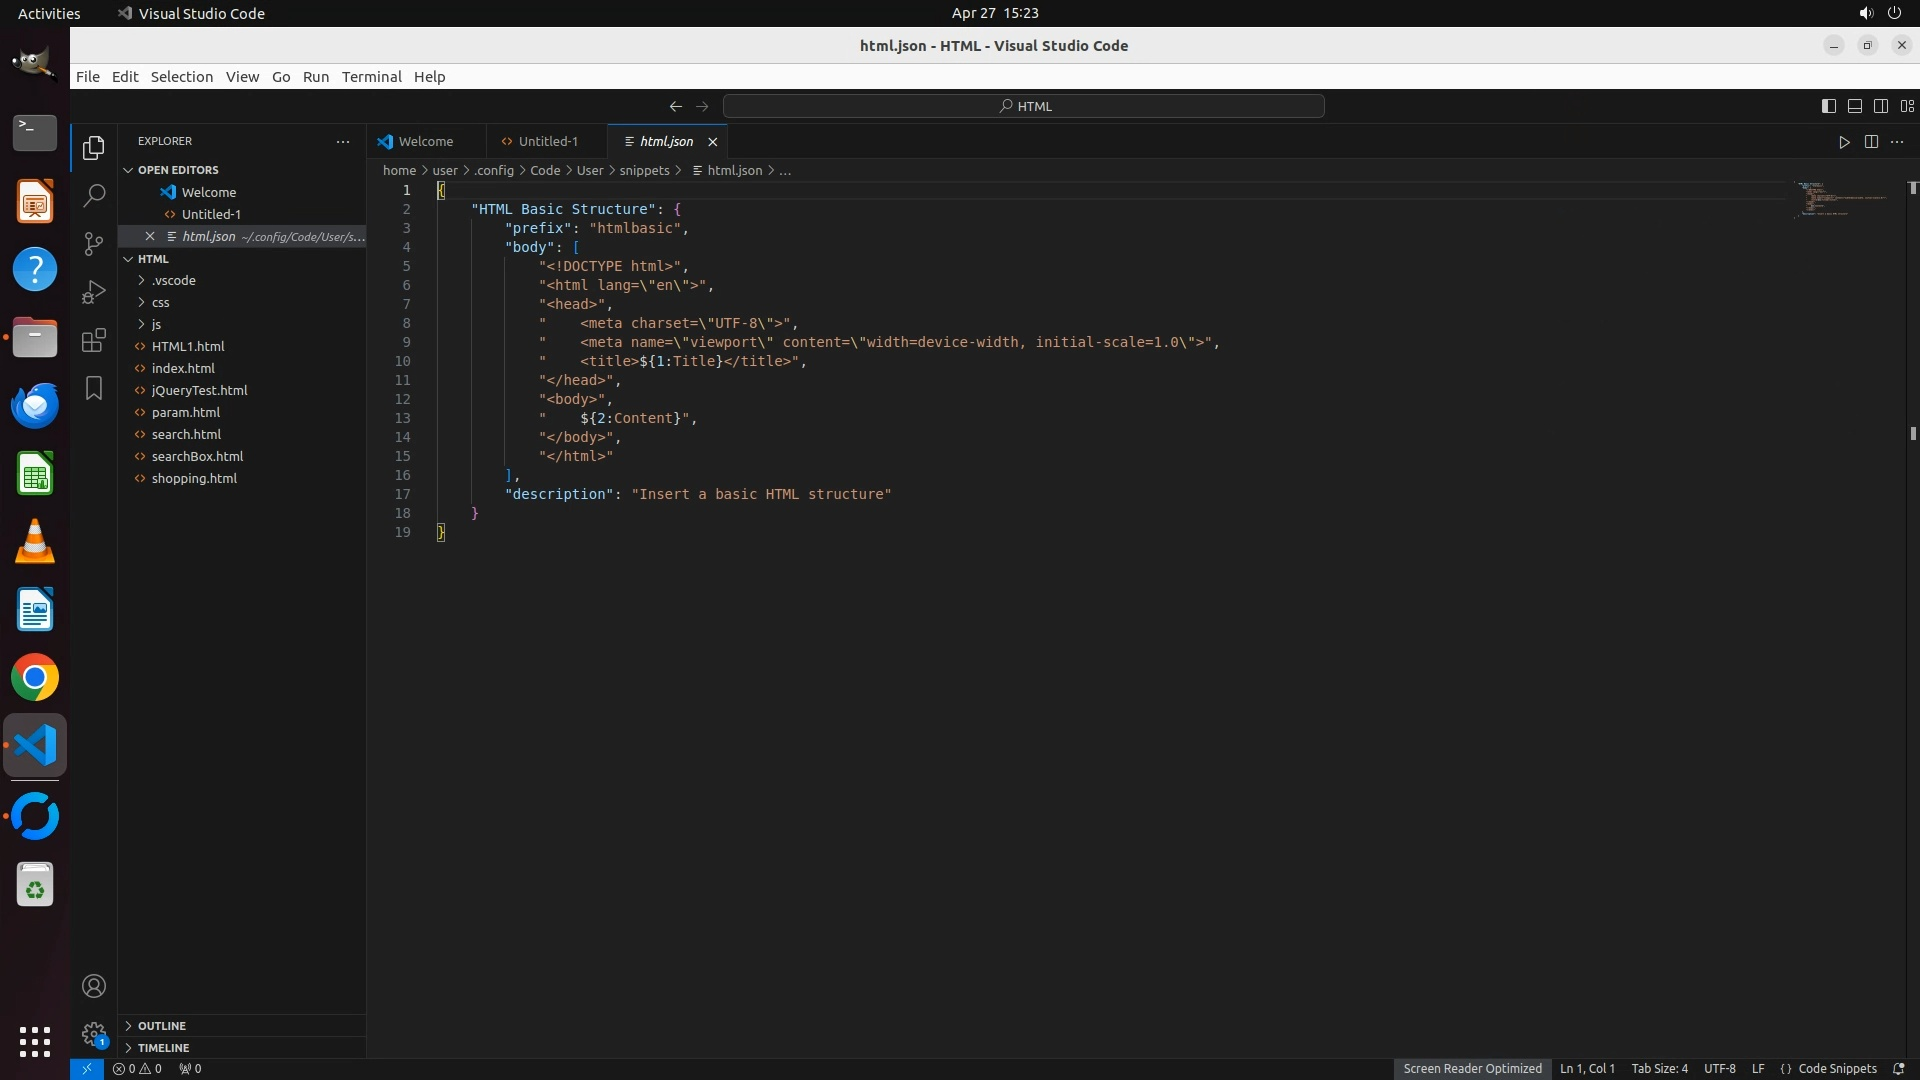
Task: Click the HTML command center search box
Action: click(x=1024, y=106)
